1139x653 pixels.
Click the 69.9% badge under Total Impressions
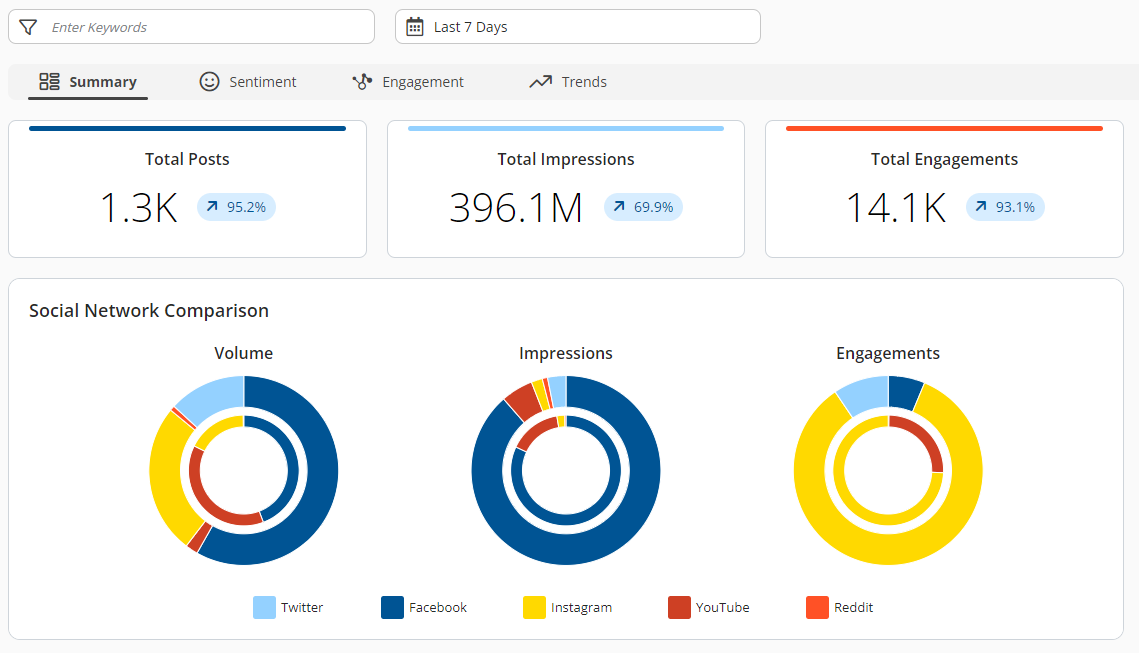tap(643, 207)
